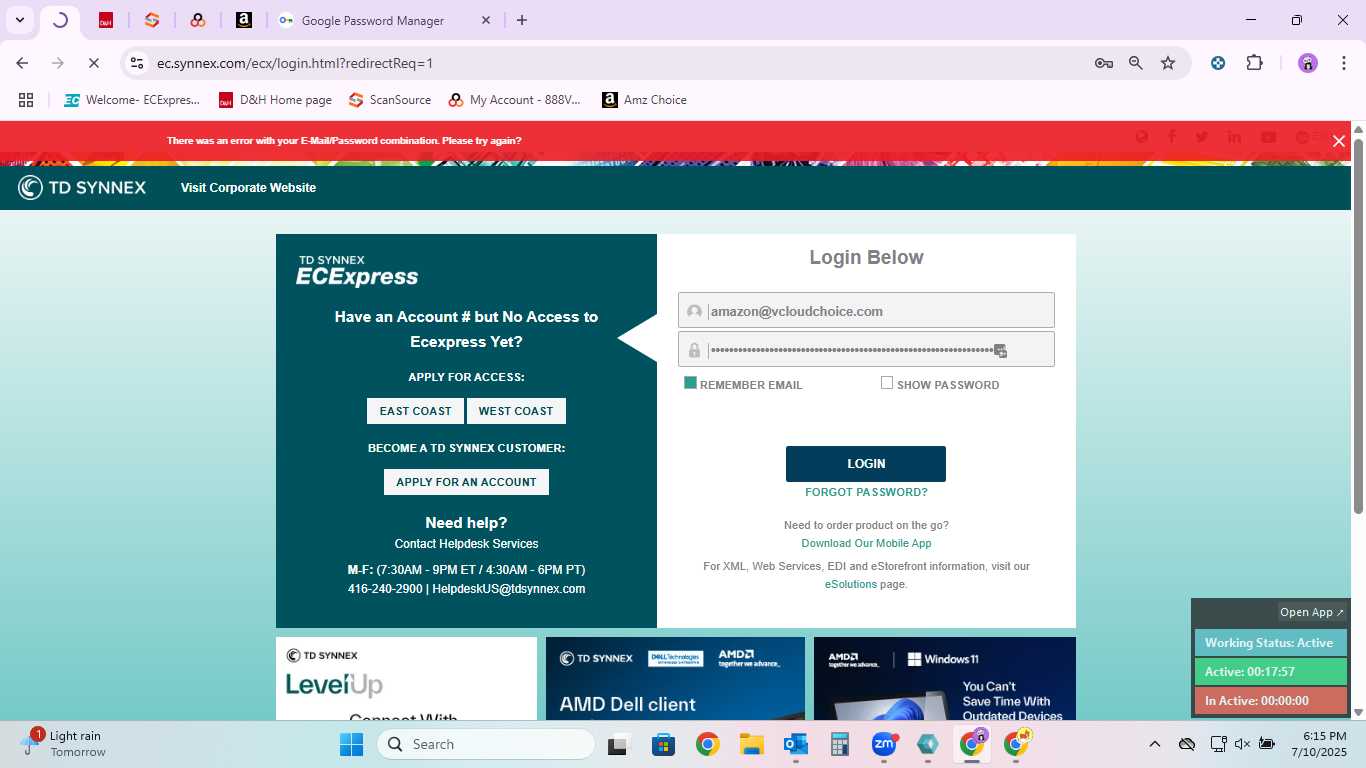Open Task View on taskbar
This screenshot has height=768, width=1366.
(x=618, y=744)
